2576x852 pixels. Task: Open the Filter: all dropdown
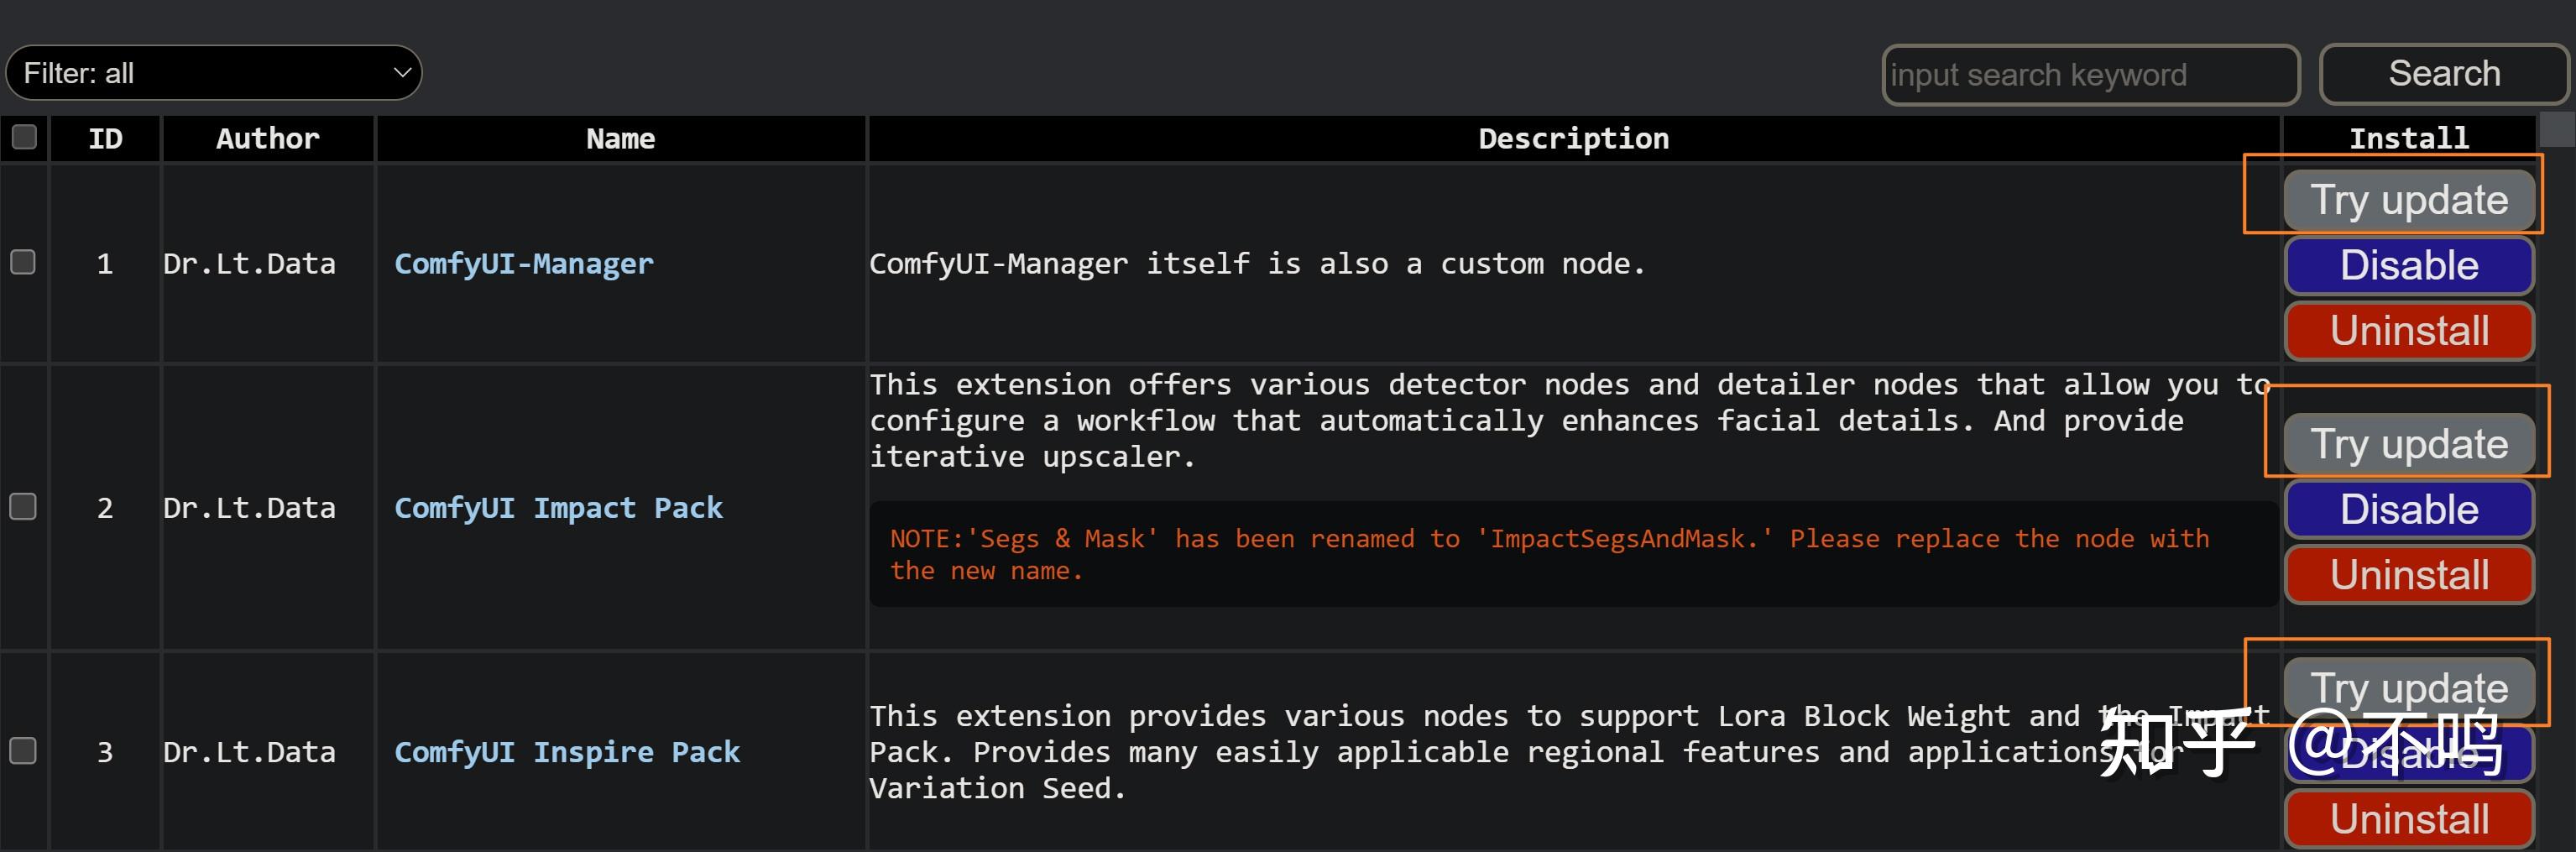213,73
